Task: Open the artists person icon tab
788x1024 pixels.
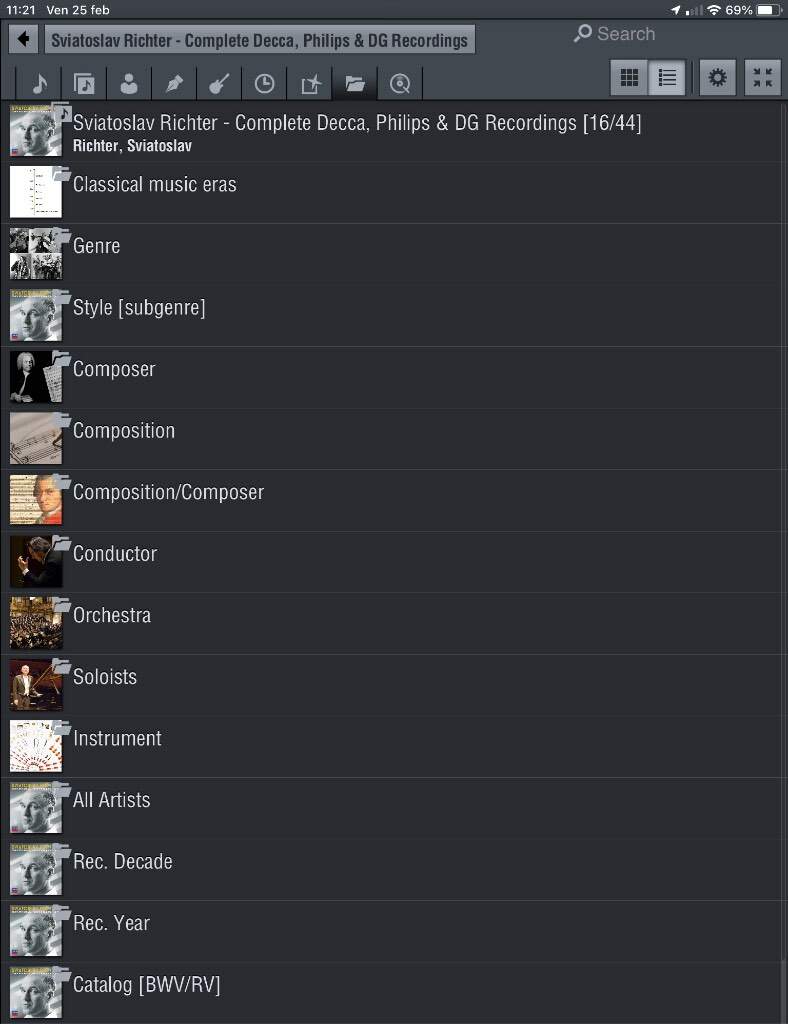Action: [129, 84]
